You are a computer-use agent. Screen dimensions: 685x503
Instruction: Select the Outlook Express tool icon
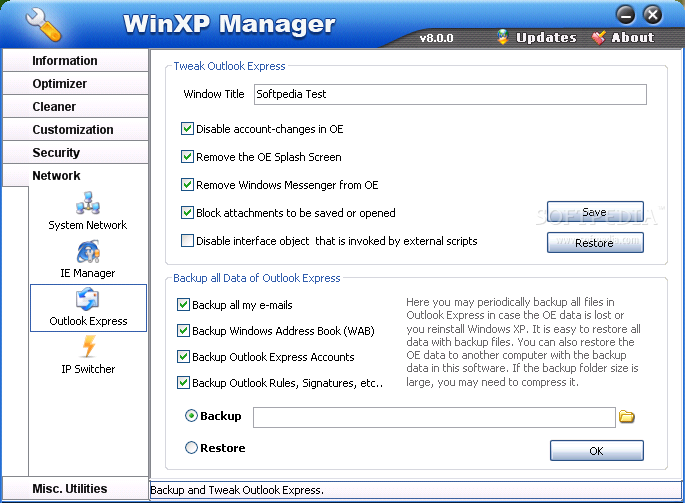(87, 299)
